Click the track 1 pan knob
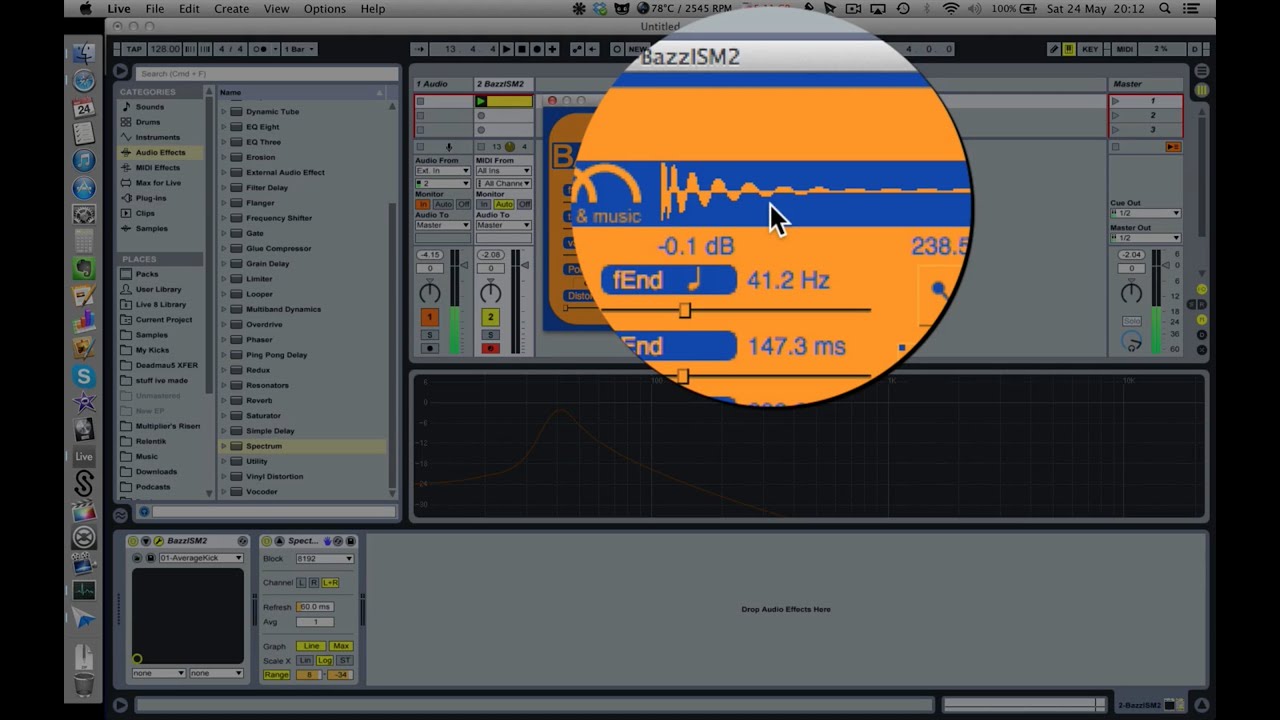This screenshot has height=720, width=1280. click(430, 293)
